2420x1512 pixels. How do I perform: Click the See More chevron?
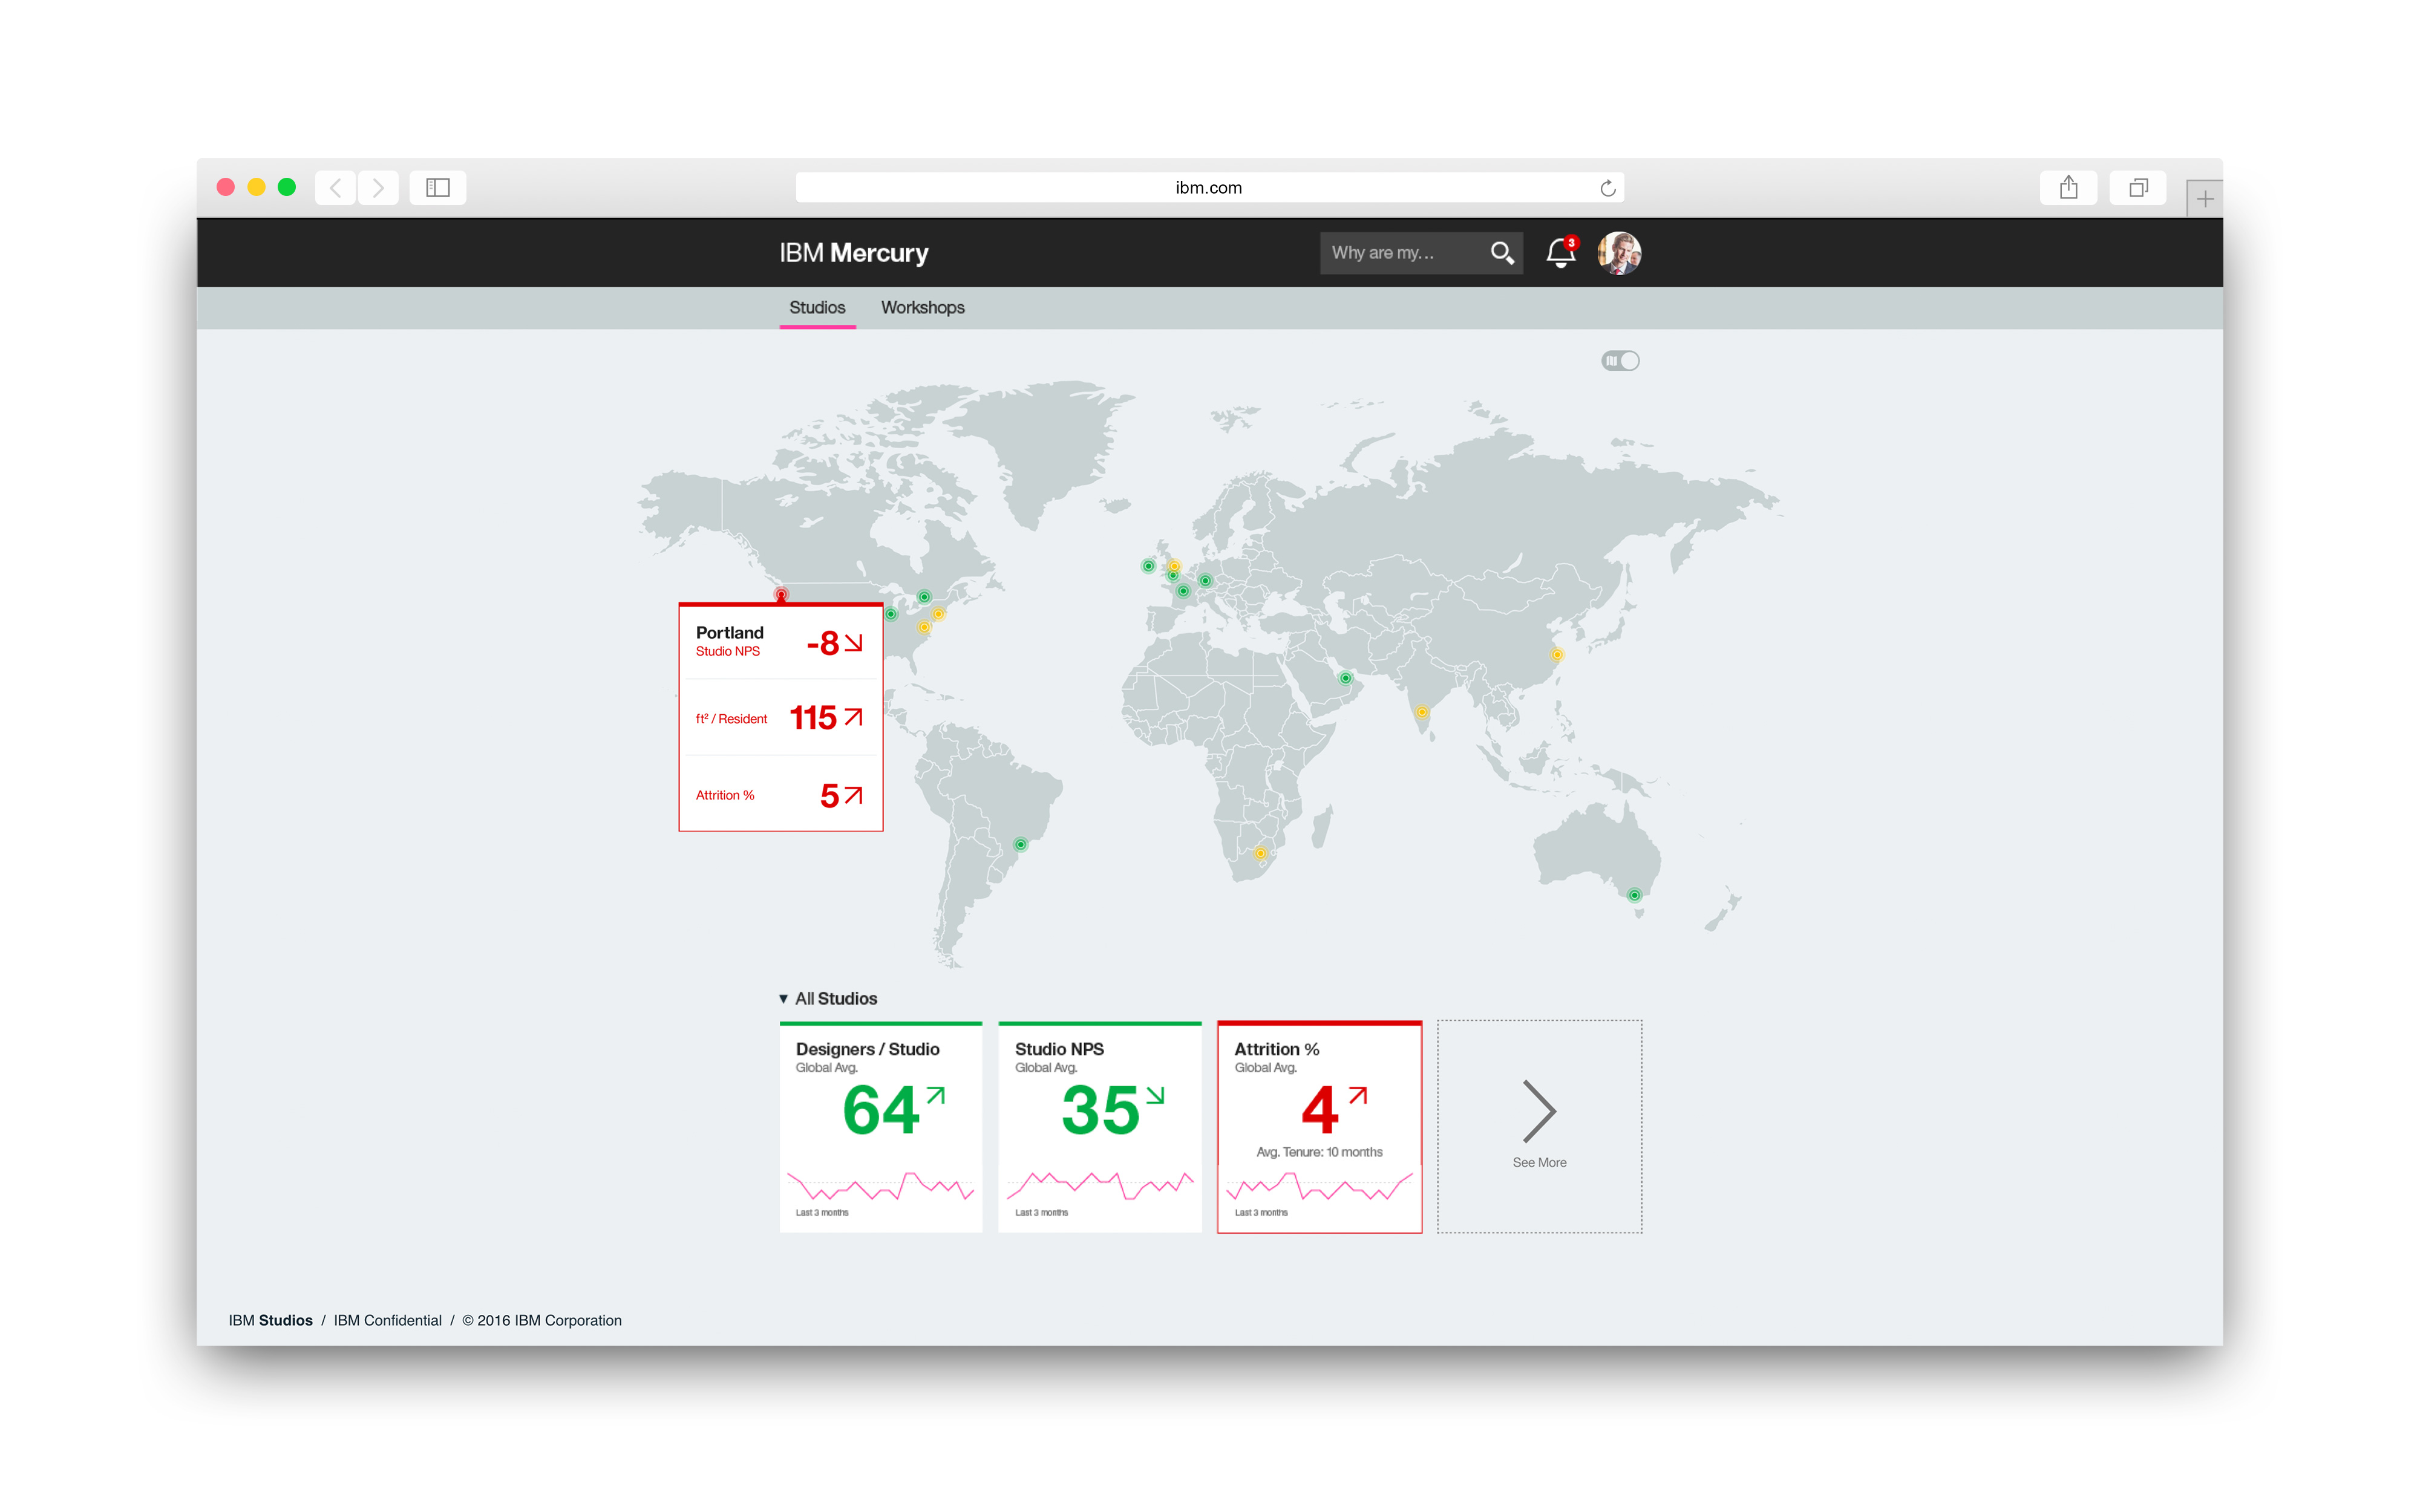pos(1538,1112)
